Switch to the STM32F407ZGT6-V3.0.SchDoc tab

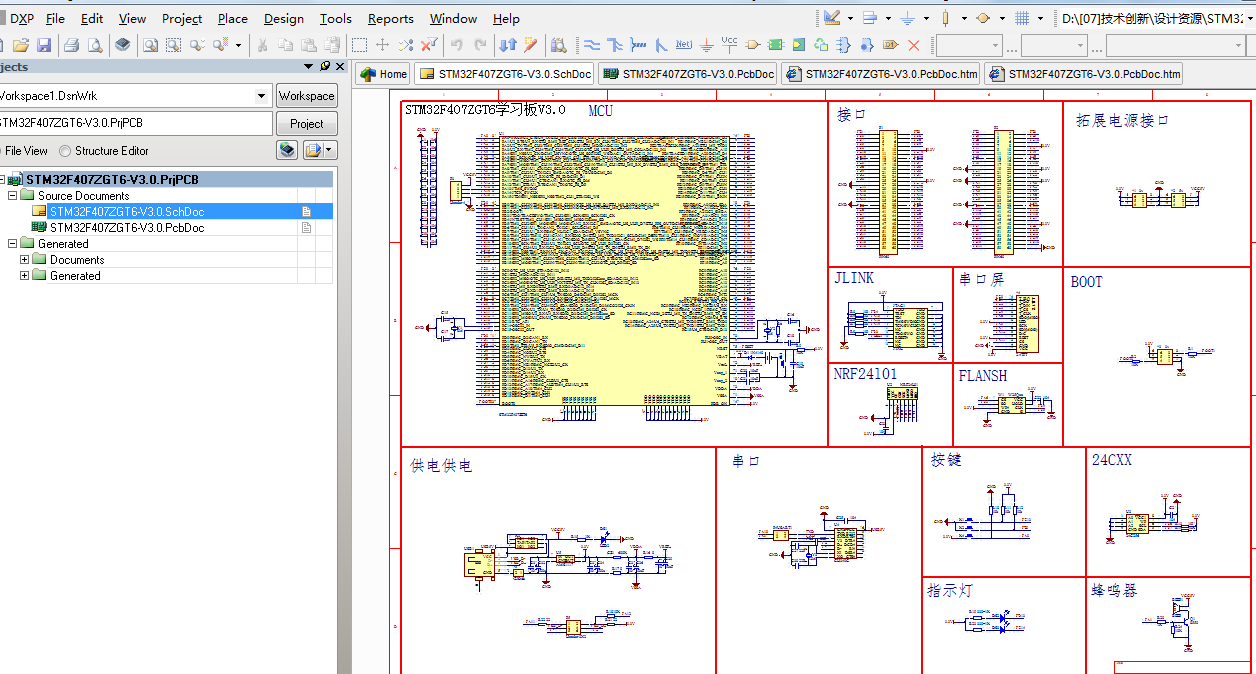[x=505, y=74]
